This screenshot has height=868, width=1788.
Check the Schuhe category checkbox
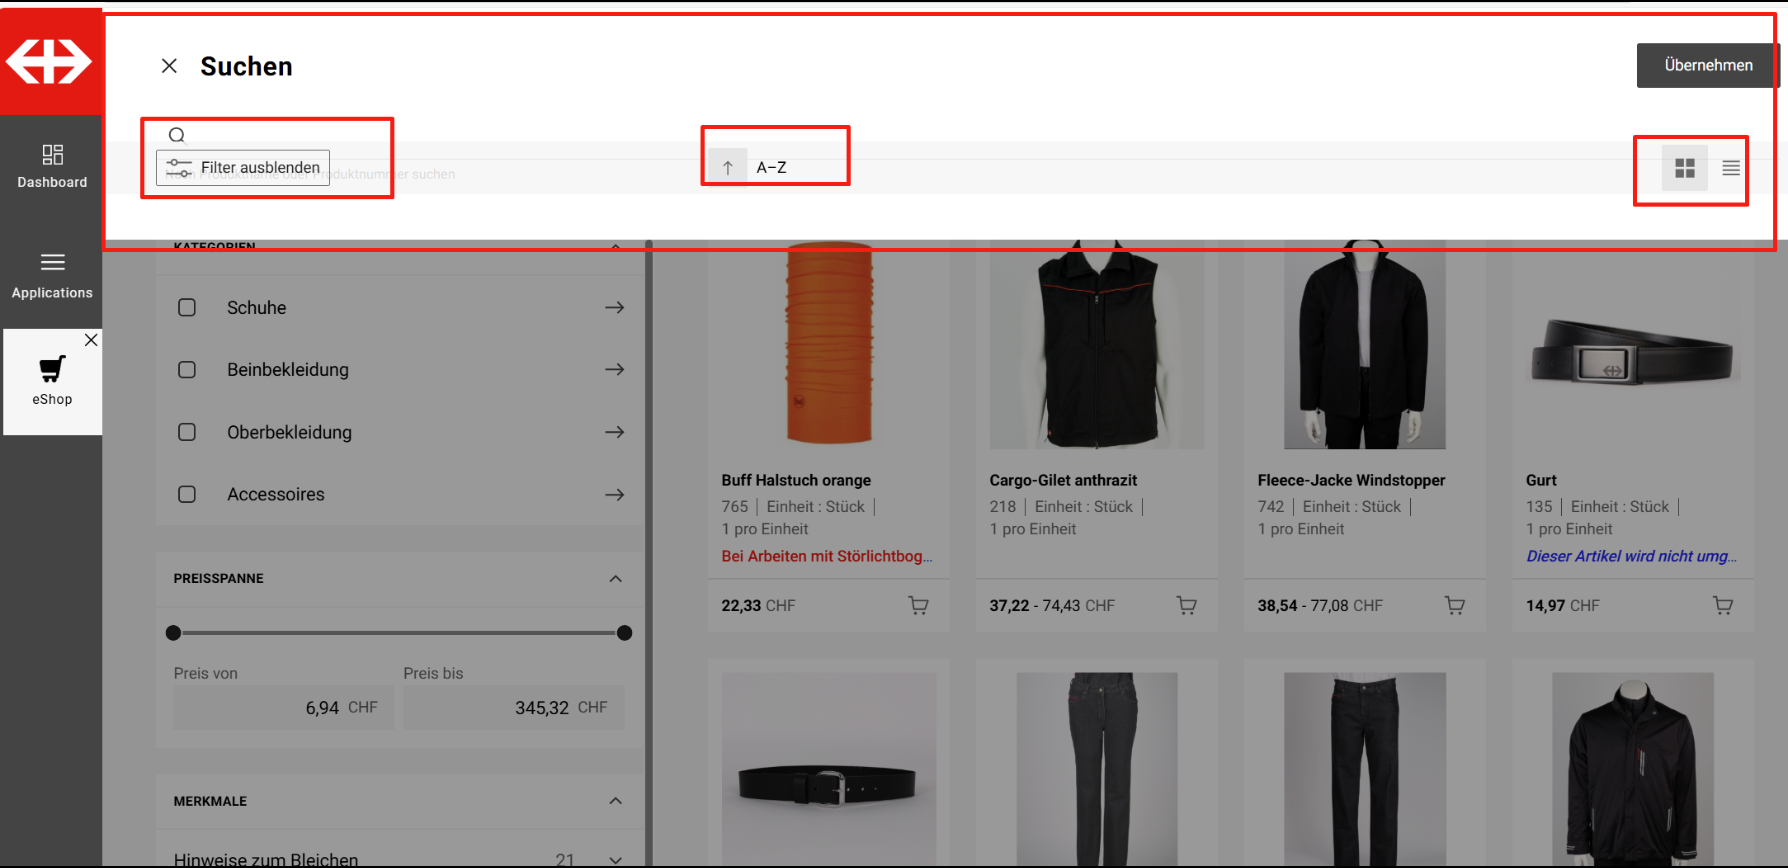[187, 308]
